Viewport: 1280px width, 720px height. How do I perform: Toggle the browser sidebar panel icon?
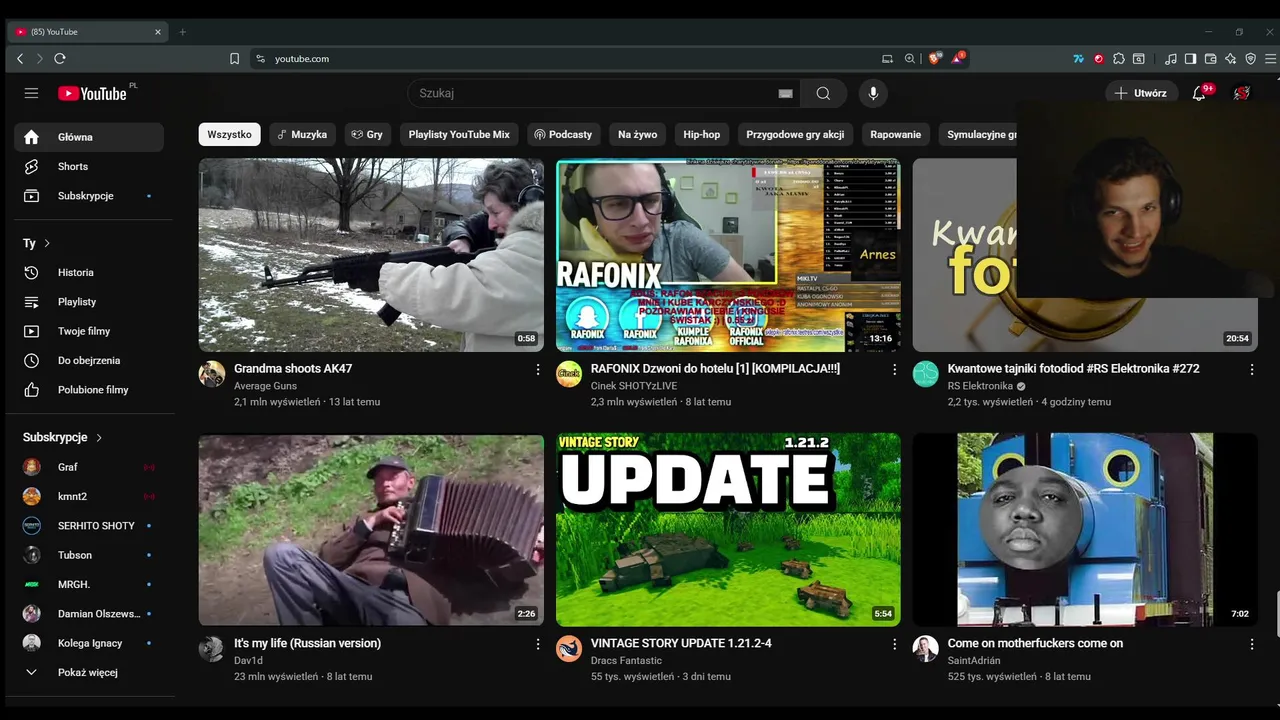pyautogui.click(x=1190, y=59)
